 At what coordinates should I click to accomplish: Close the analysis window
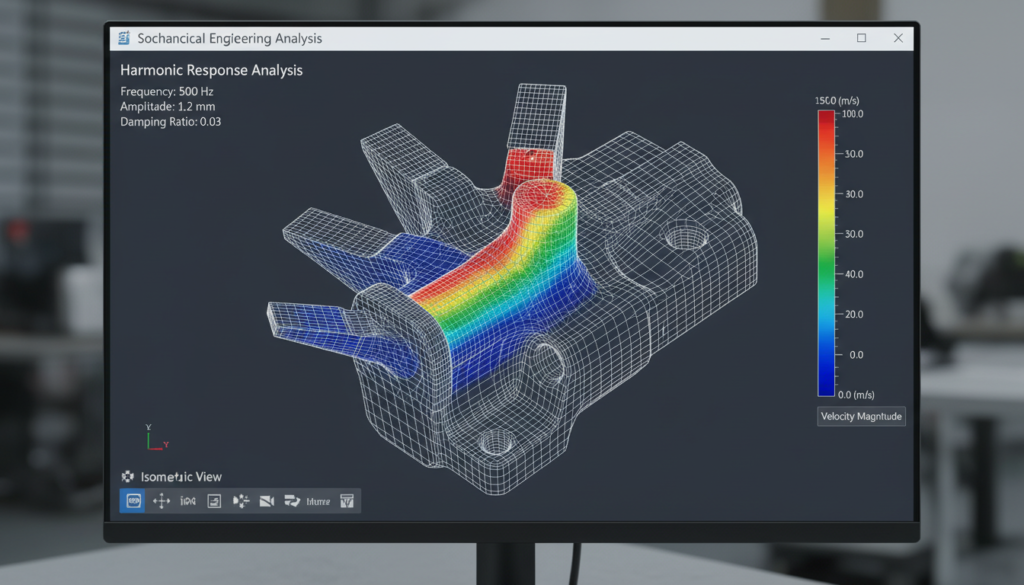pos(898,39)
